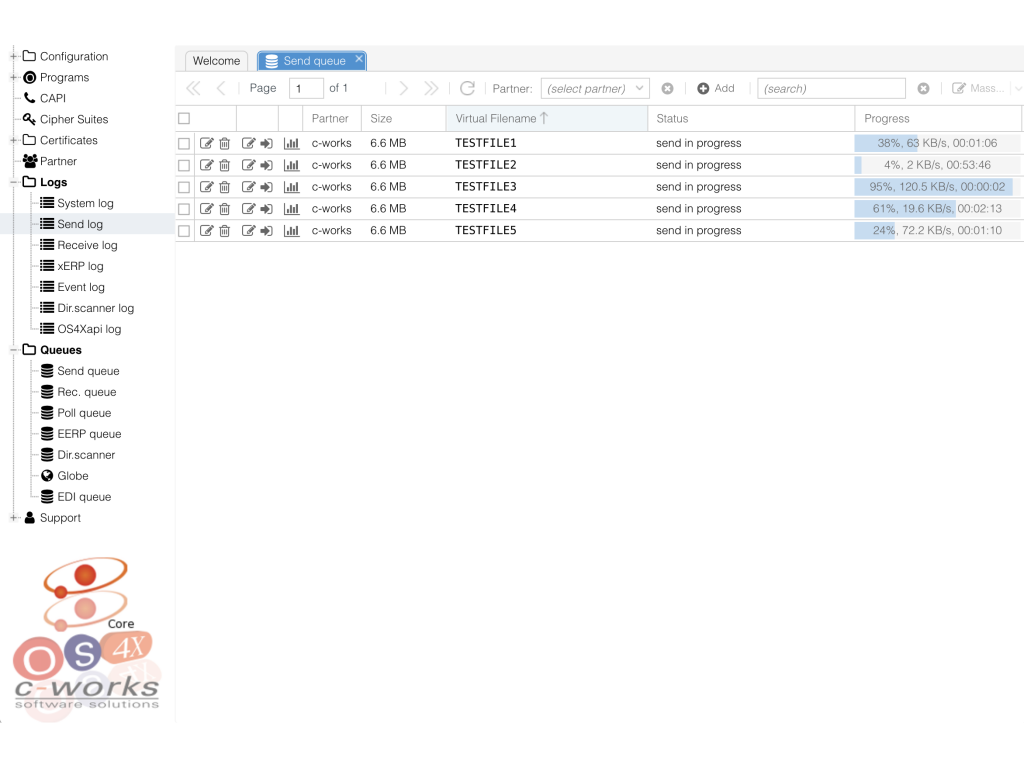
Task: Expand the Support tree node
Action: pyautogui.click(x=14, y=518)
